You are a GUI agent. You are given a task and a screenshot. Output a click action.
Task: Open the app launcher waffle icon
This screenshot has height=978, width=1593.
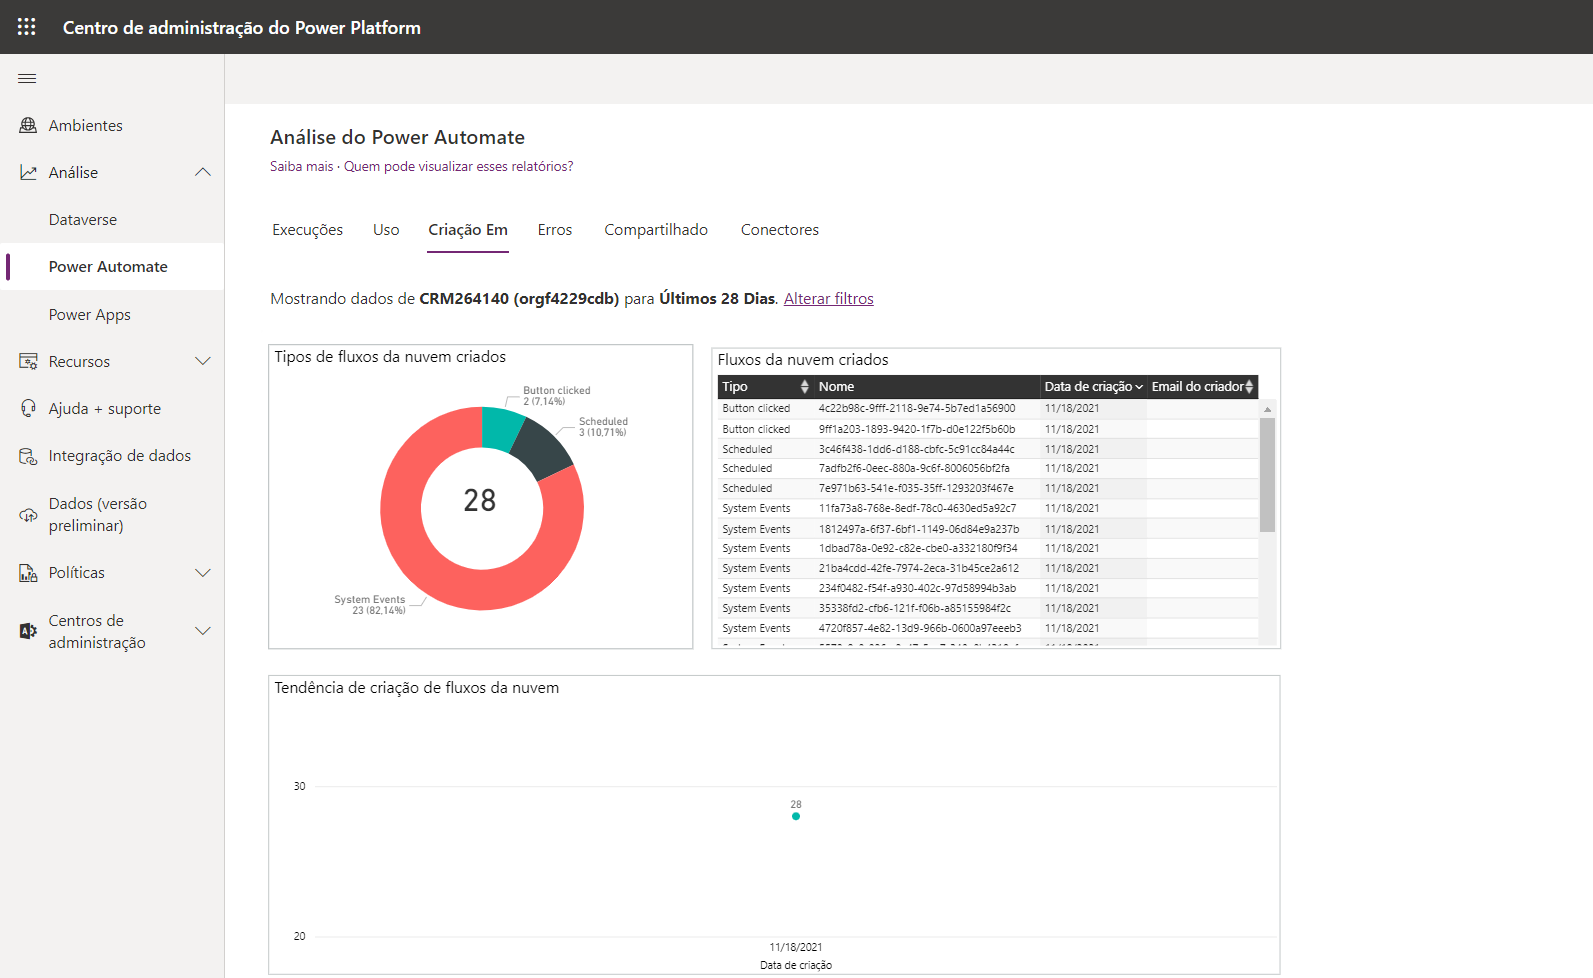(27, 27)
